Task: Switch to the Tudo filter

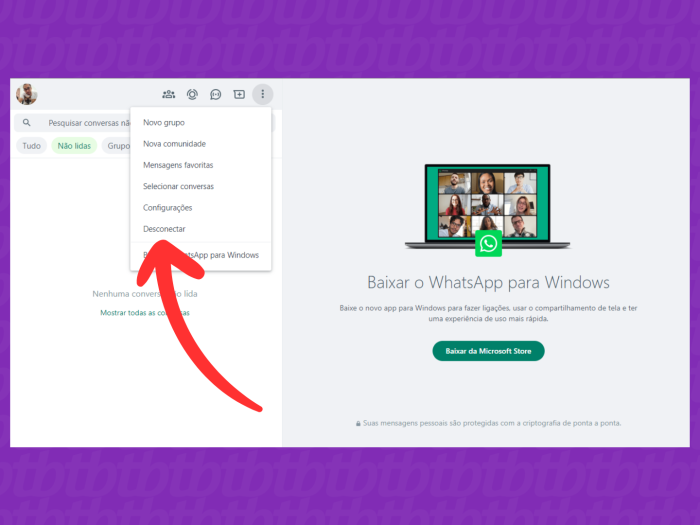Action: 31,146
